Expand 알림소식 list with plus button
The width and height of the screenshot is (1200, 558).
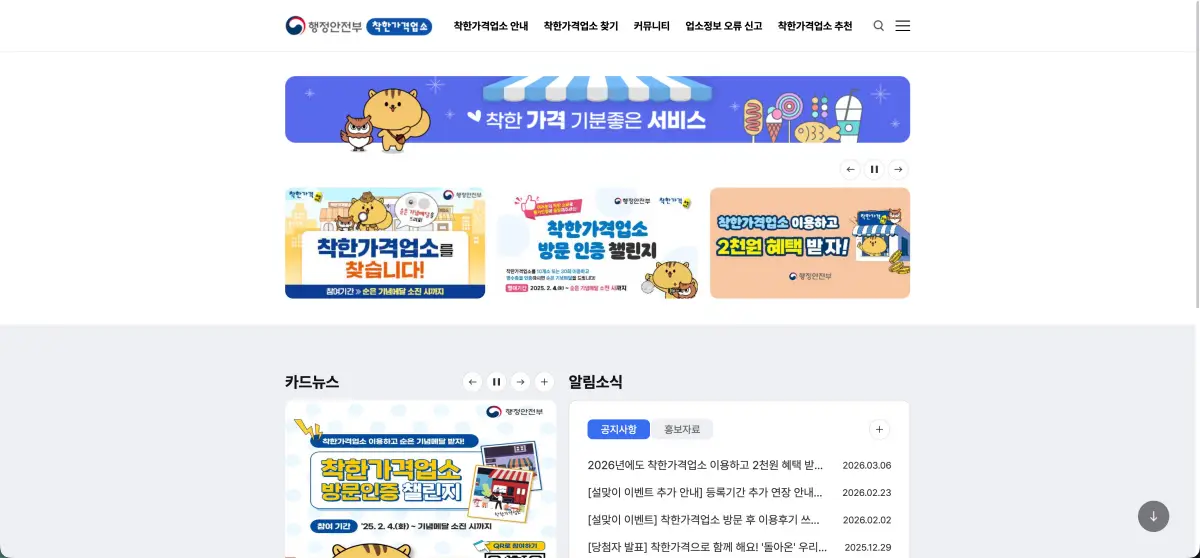click(879, 429)
